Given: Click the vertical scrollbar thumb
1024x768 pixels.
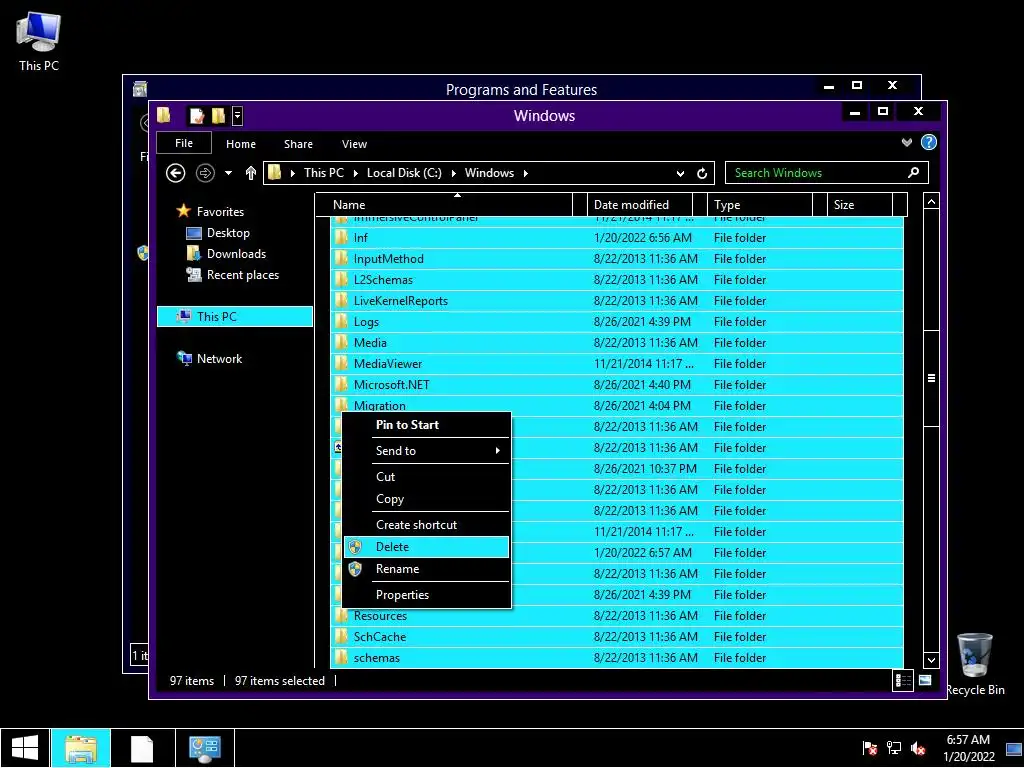Looking at the screenshot, I should point(931,378).
